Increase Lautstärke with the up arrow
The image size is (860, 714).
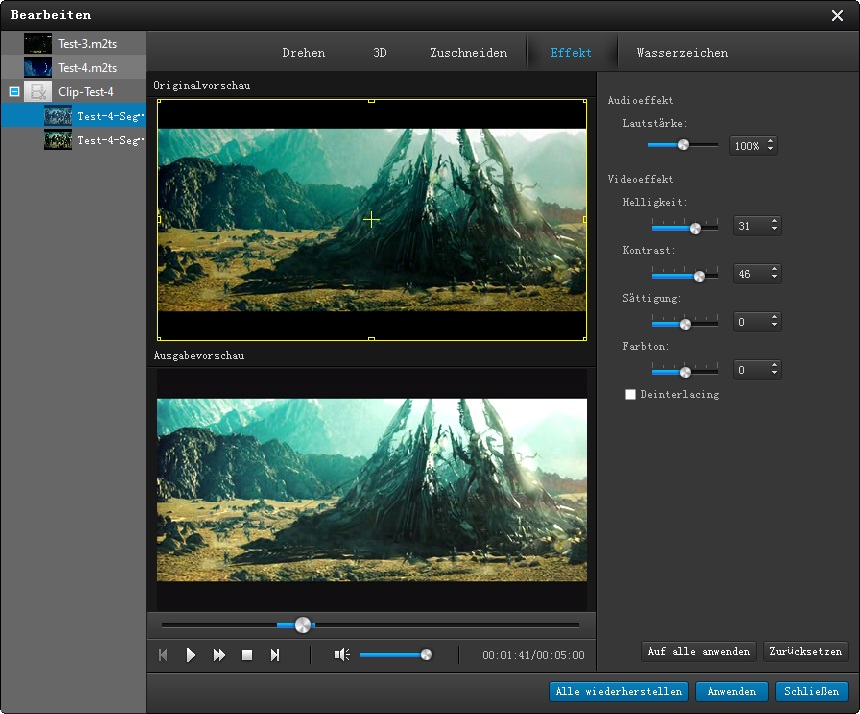pos(771,141)
